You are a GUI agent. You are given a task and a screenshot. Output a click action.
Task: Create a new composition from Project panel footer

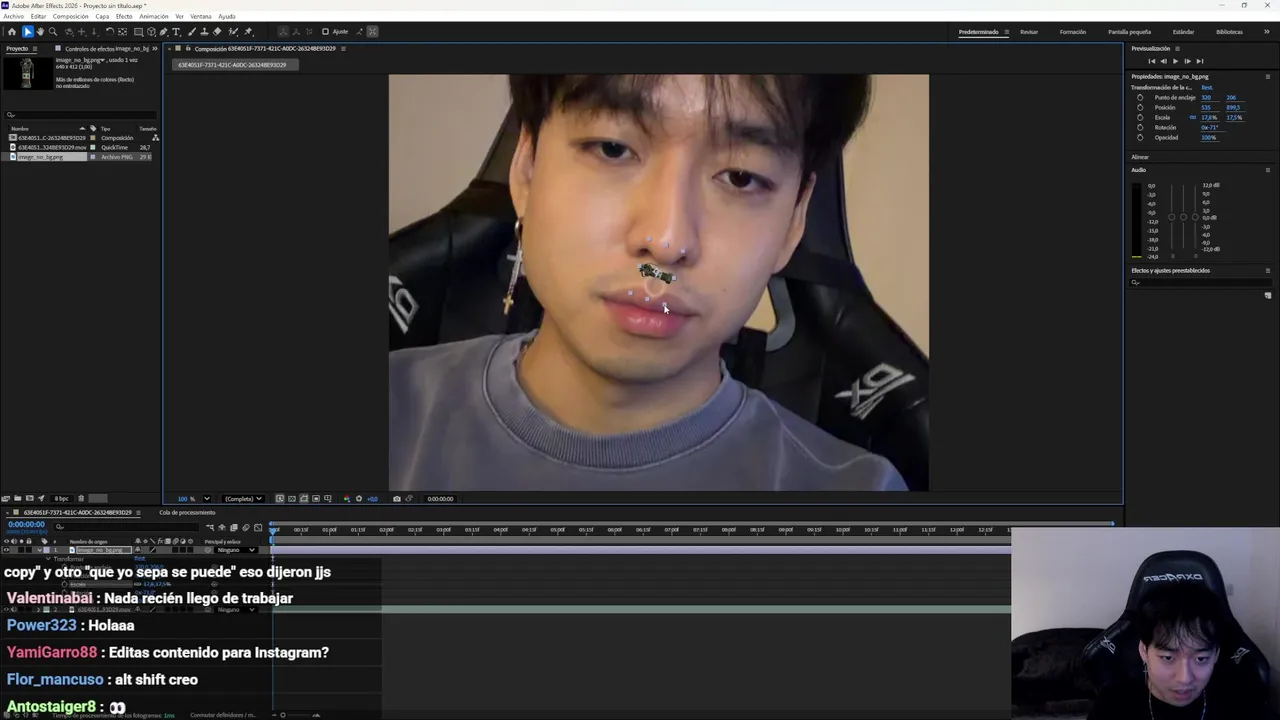point(29,498)
